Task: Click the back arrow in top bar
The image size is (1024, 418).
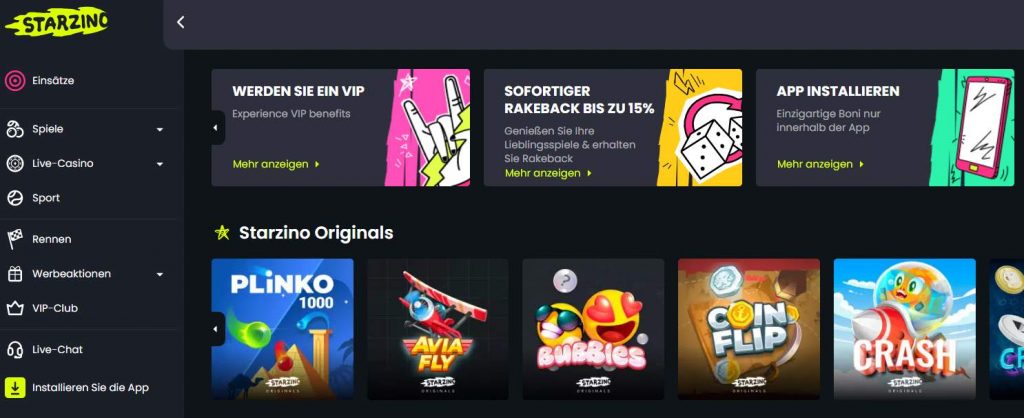Action: click(181, 22)
